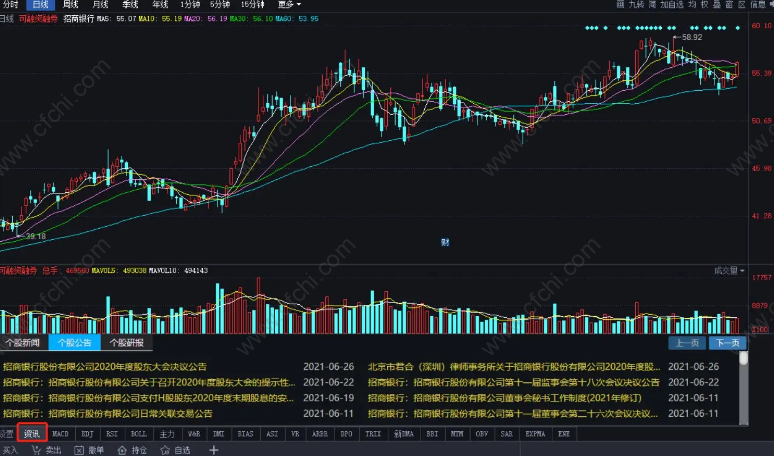
Task: Click the 画 drawing tool button
Action: point(620,4)
